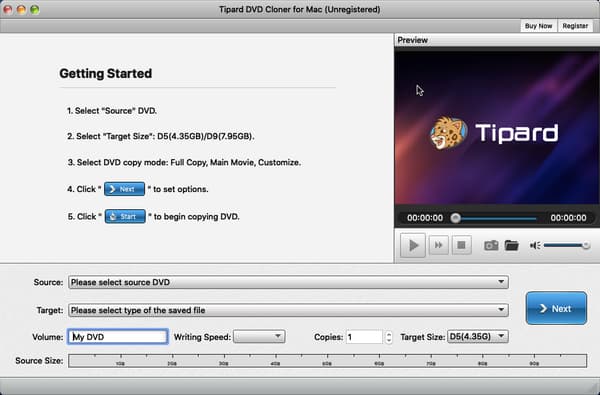Mute audio with the speaker icon
Screen dimensions: 600x395
pos(535,245)
